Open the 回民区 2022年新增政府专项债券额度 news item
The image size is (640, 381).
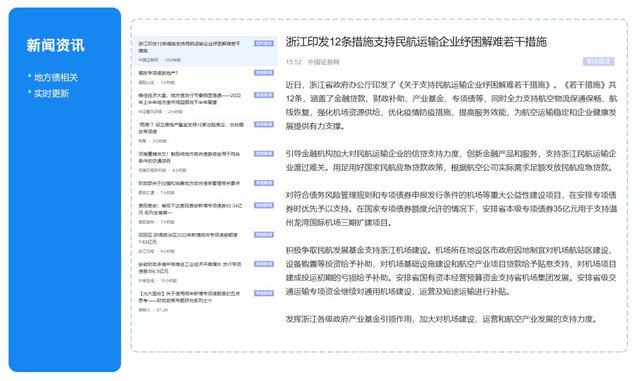(206, 243)
